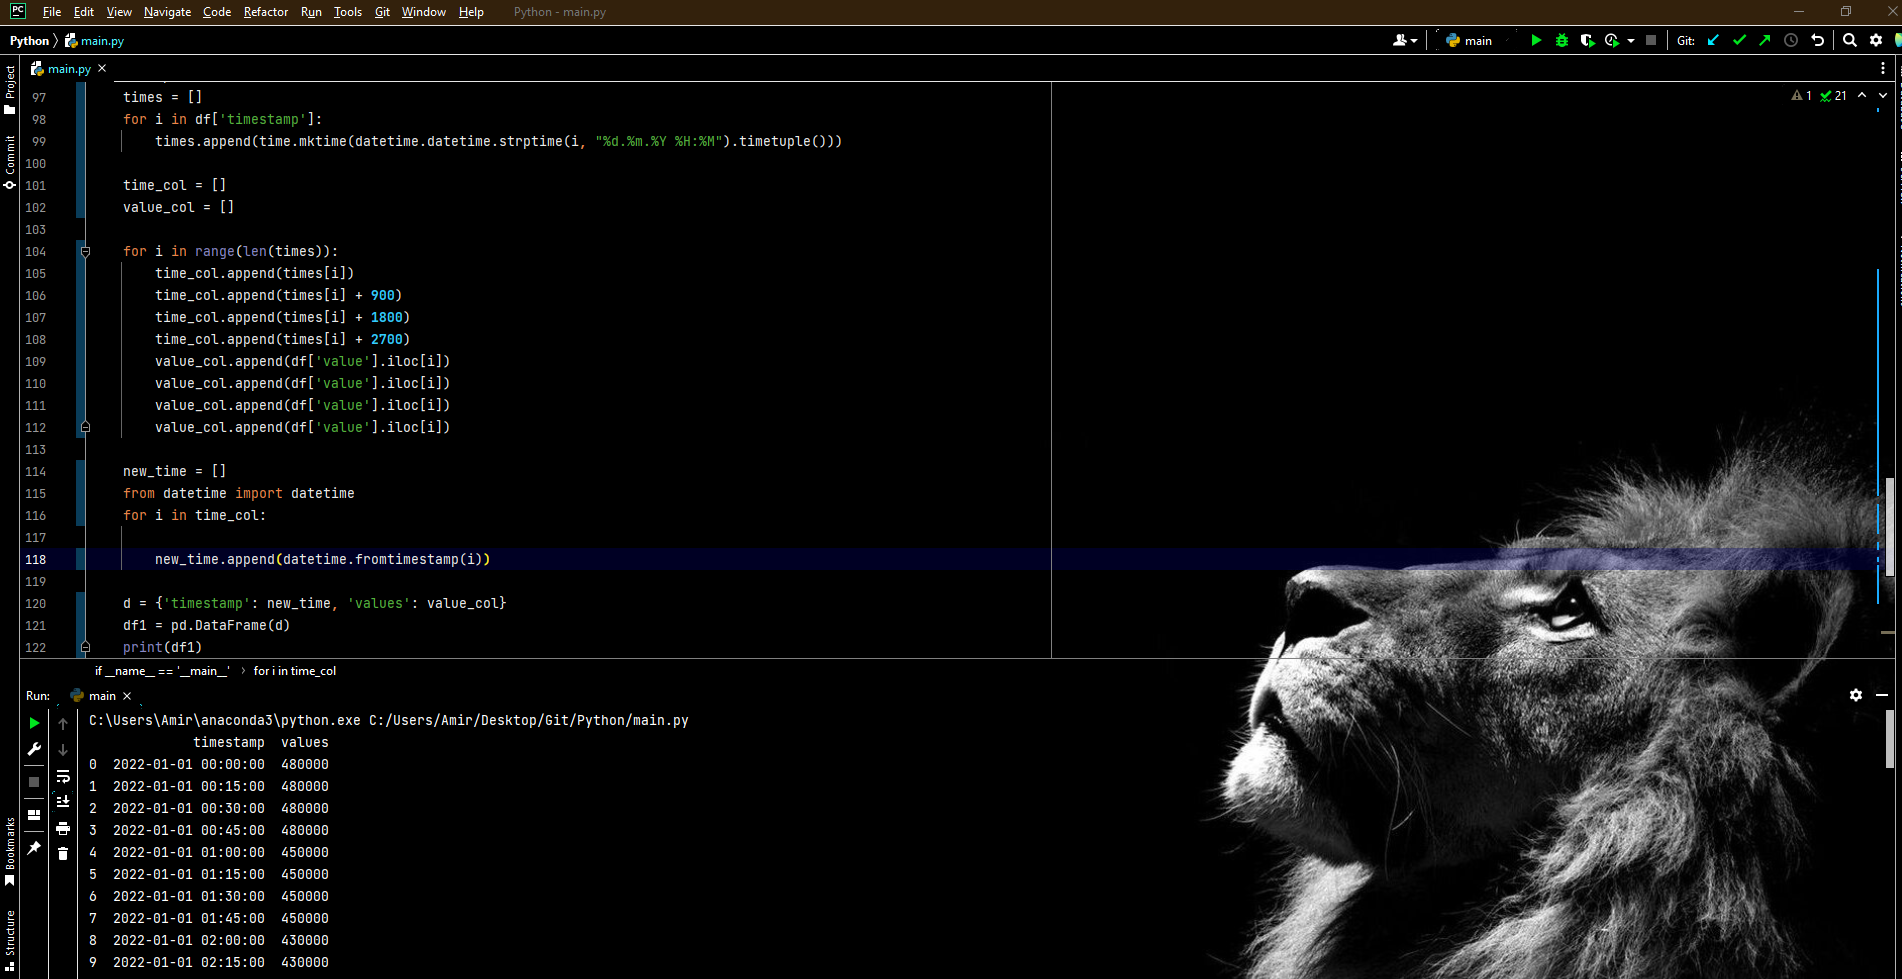The width and height of the screenshot is (1902, 979).
Task: Close the main.py editor tab
Action: pyautogui.click(x=102, y=68)
